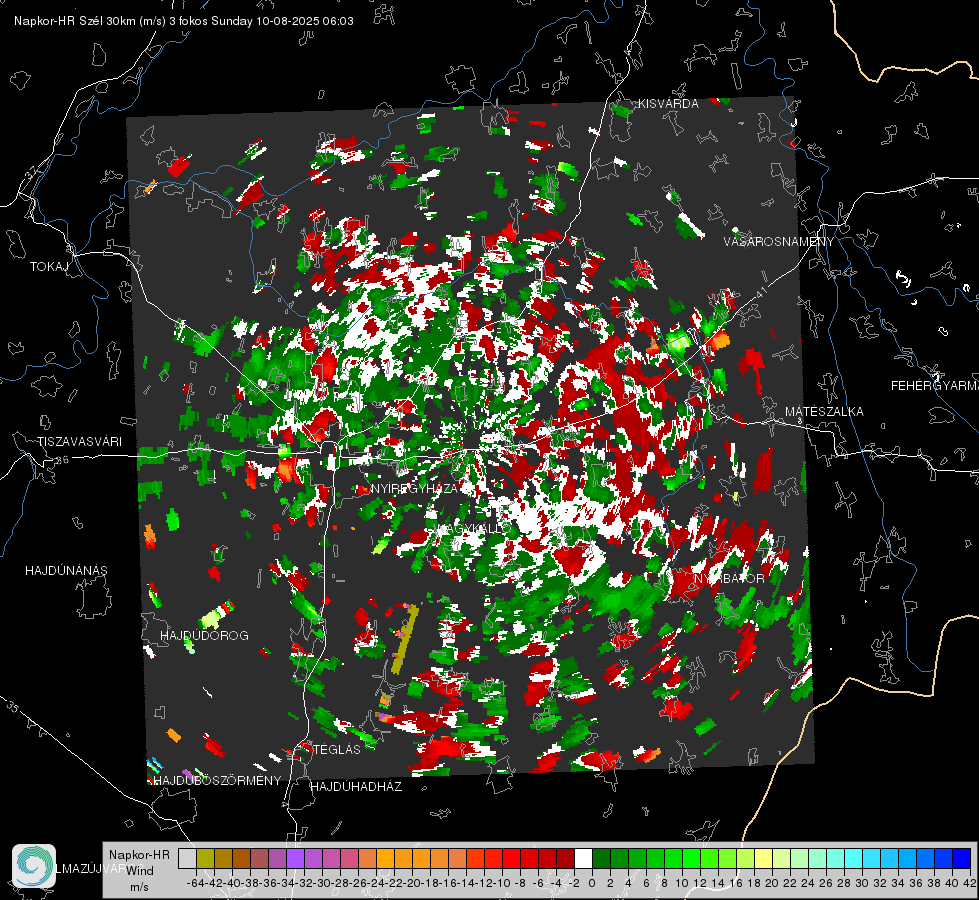The width and height of the screenshot is (979, 900).
Task: Choose the deep blue 40–42 legend swatch
Action: tap(962, 859)
